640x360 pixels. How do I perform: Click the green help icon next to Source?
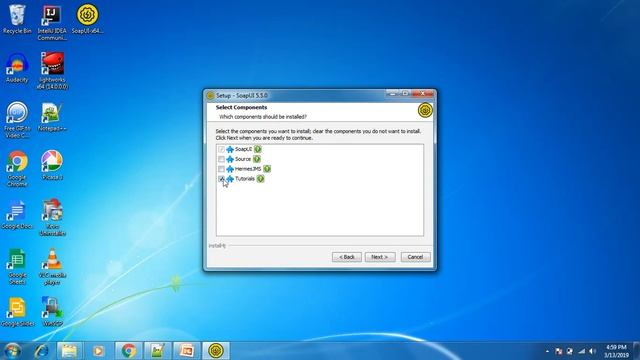(257, 159)
